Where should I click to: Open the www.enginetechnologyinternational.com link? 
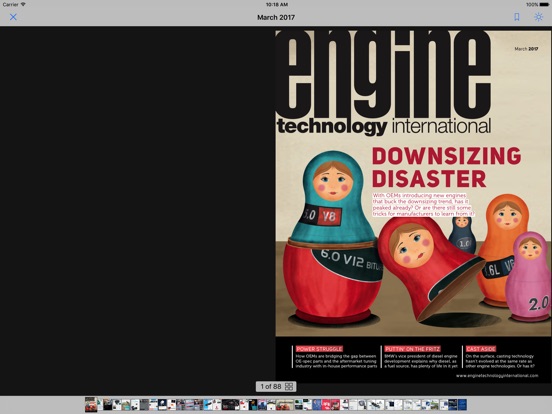[497, 376]
